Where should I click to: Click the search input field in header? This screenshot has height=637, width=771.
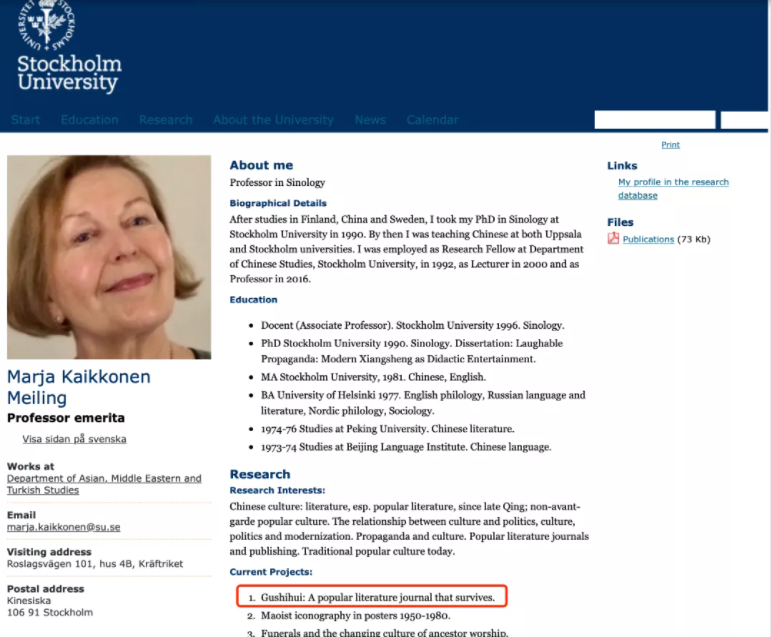pos(654,120)
